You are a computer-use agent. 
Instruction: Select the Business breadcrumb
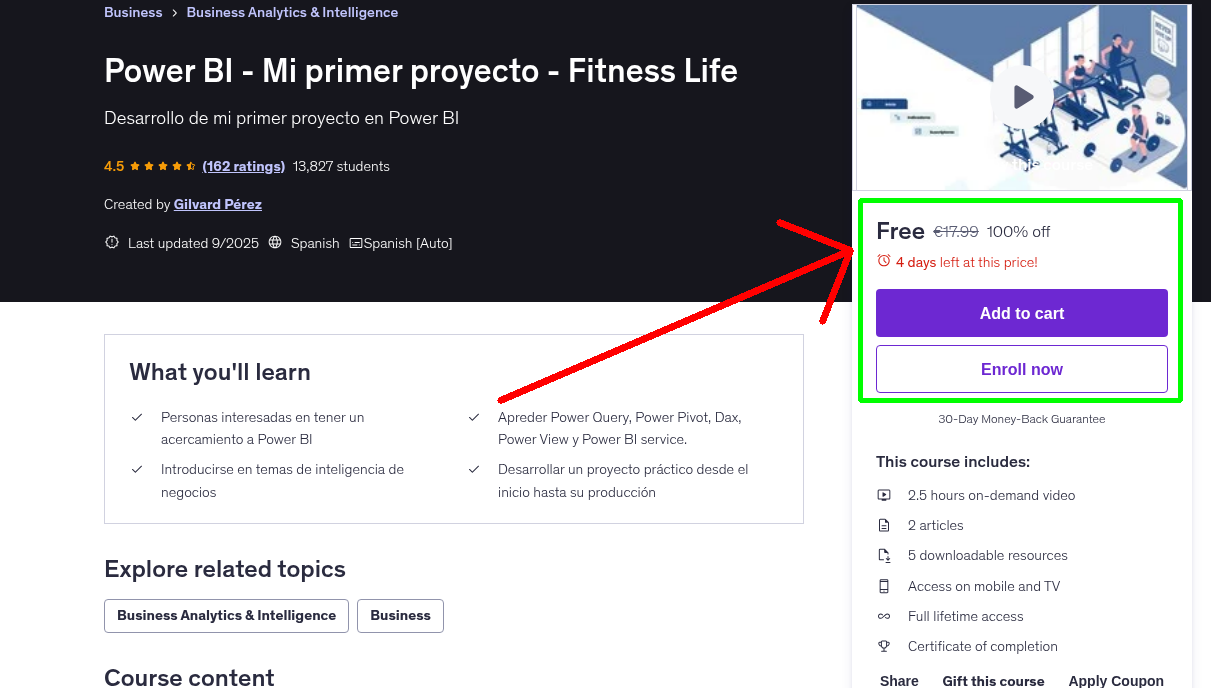(133, 12)
